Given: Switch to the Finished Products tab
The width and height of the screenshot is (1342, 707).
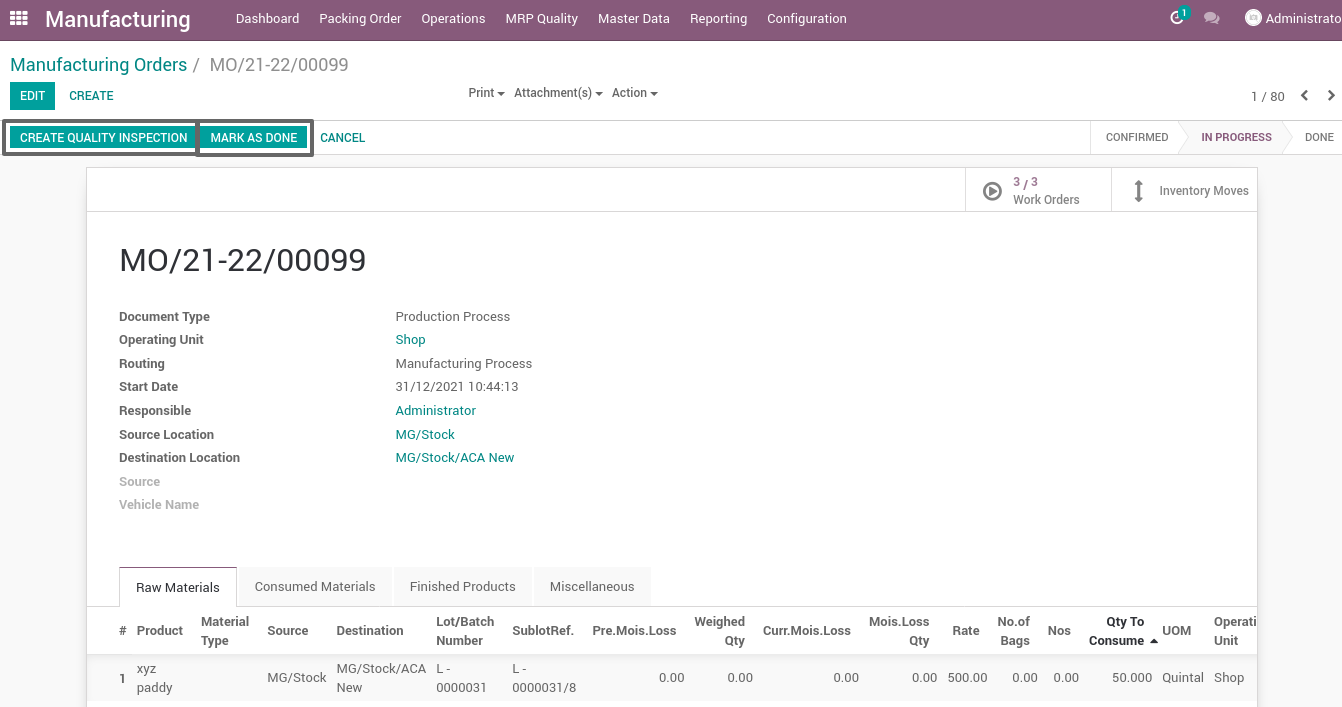Looking at the screenshot, I should 462,587.
